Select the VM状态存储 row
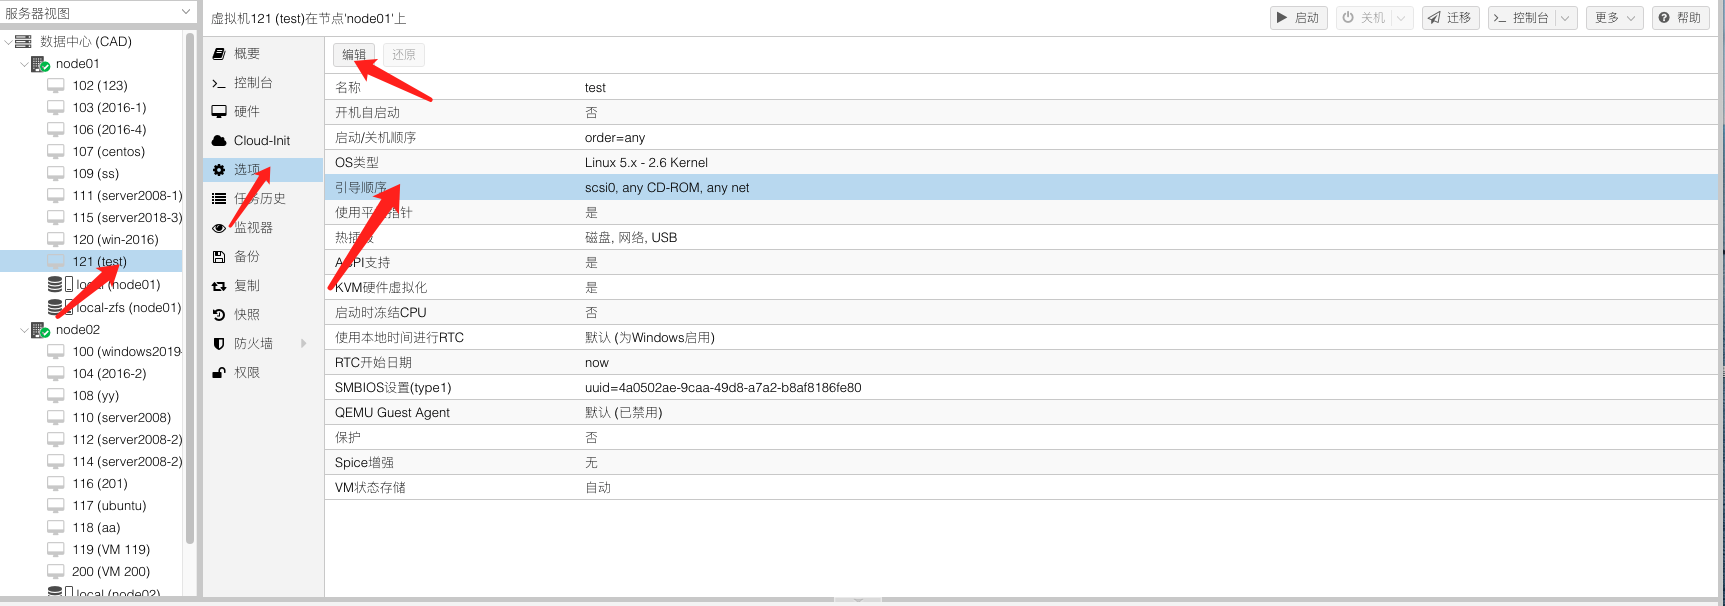The height and width of the screenshot is (606, 1725). 1022,488
